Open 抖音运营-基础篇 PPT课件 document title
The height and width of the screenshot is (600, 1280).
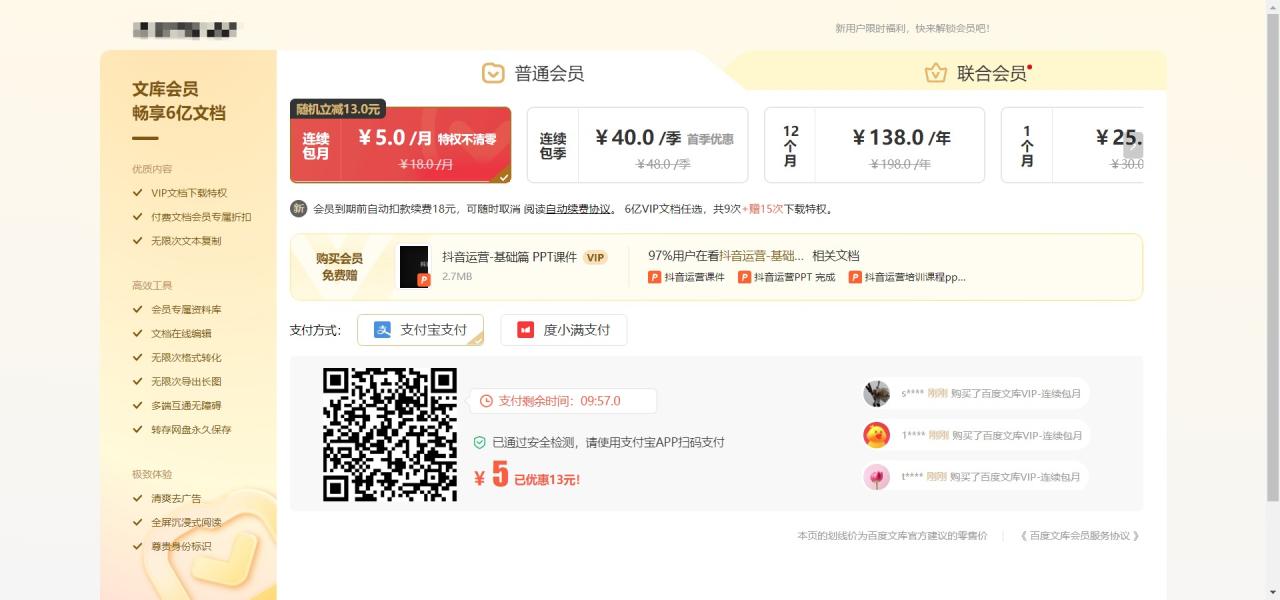click(x=510, y=257)
